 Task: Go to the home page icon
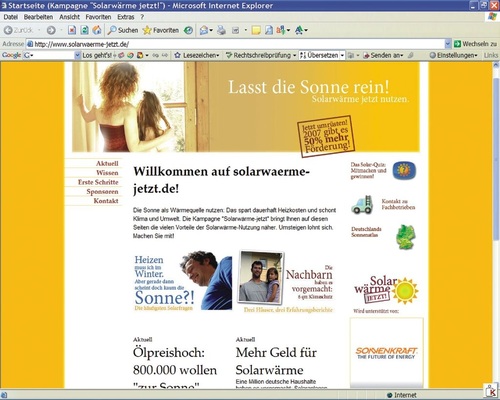pyautogui.click(x=97, y=30)
